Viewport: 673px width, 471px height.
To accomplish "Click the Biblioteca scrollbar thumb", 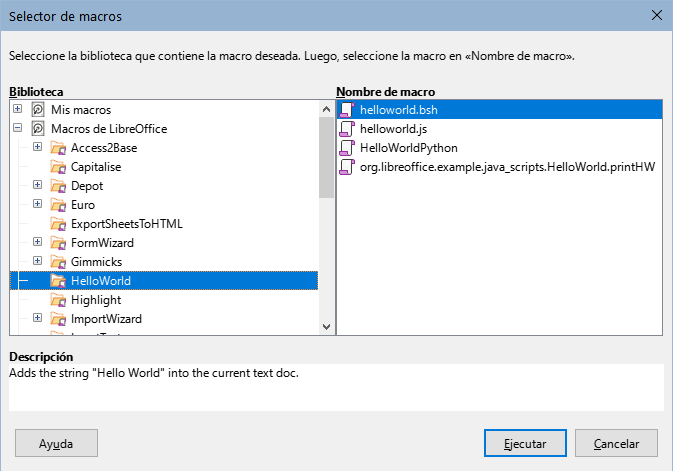I will click(327, 158).
